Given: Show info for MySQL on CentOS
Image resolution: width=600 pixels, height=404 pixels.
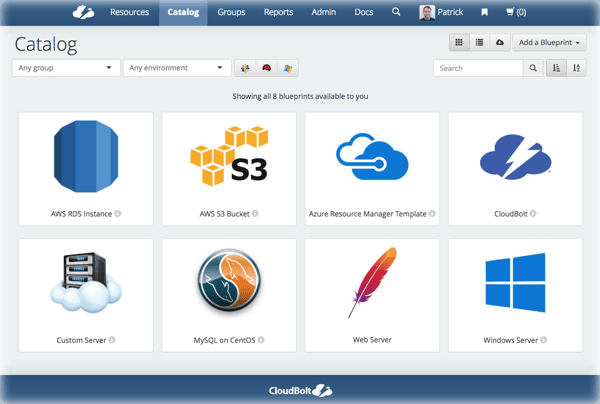Looking at the screenshot, I should point(261,340).
